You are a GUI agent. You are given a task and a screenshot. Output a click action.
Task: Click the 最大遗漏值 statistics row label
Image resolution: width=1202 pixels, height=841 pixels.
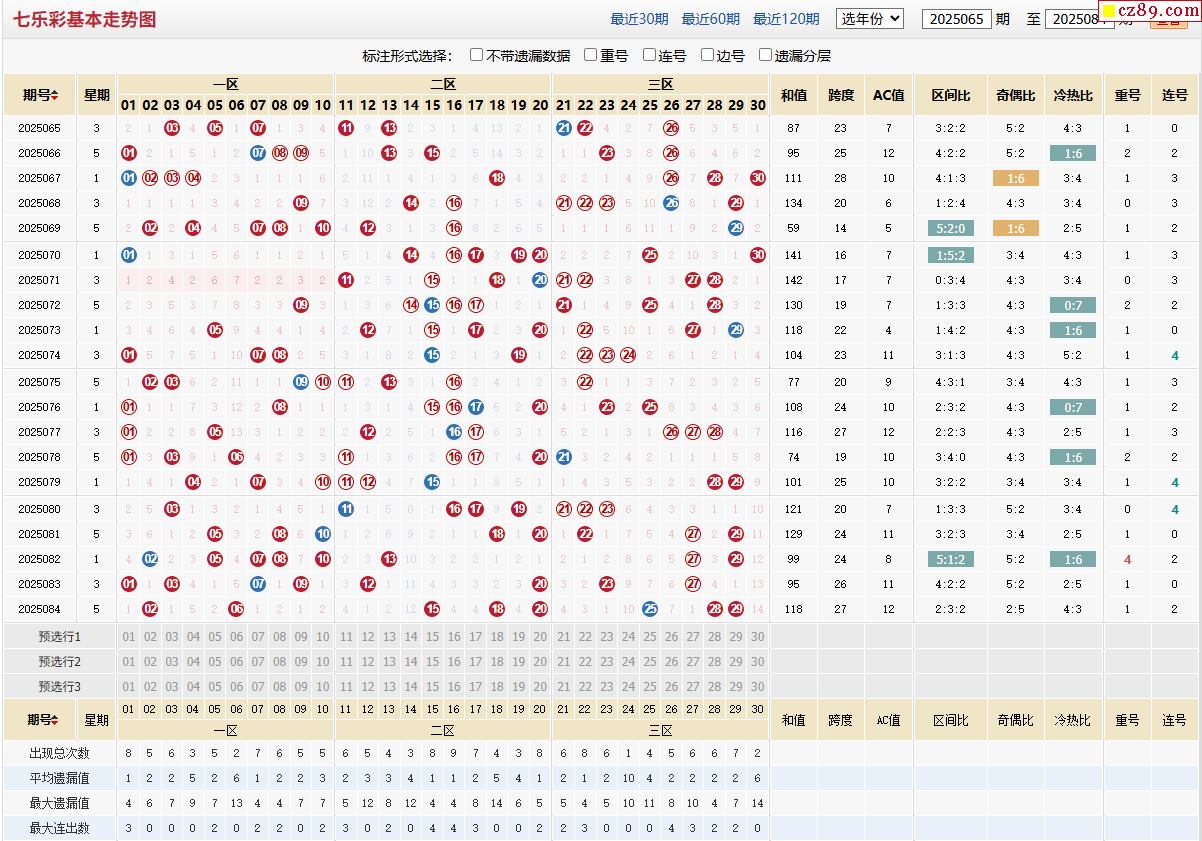60,803
